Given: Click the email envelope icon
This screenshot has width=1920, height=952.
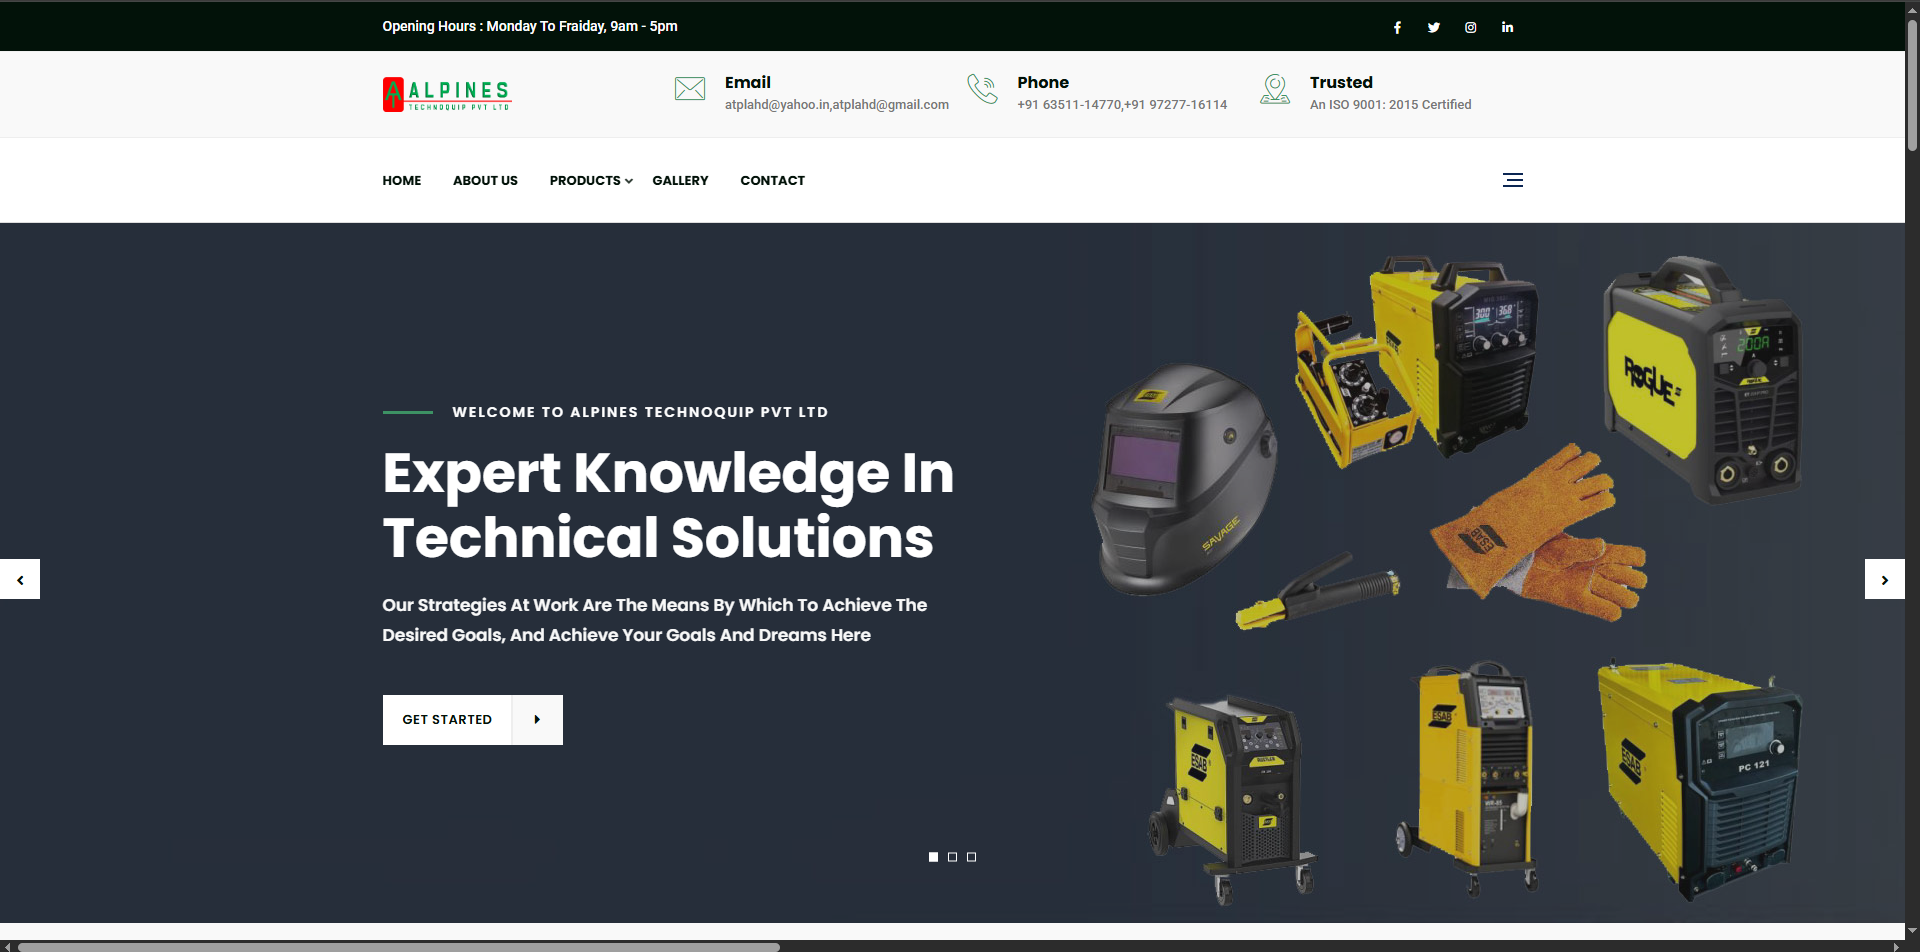Looking at the screenshot, I should click(690, 89).
